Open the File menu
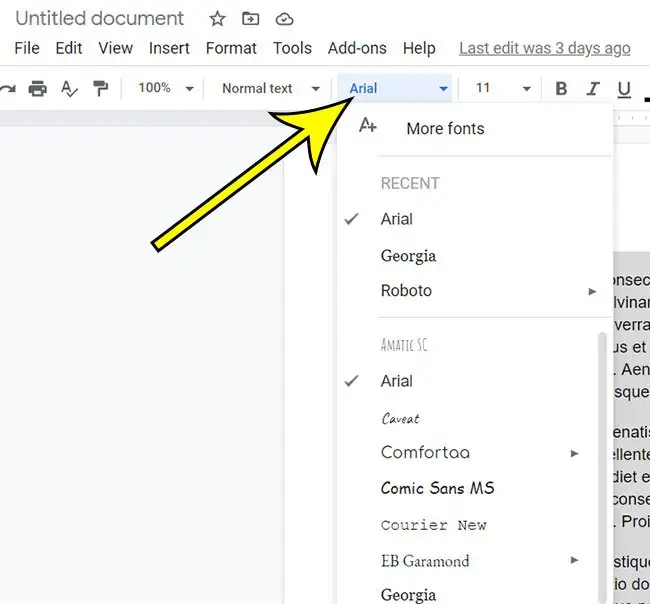The image size is (650, 604). point(27,48)
